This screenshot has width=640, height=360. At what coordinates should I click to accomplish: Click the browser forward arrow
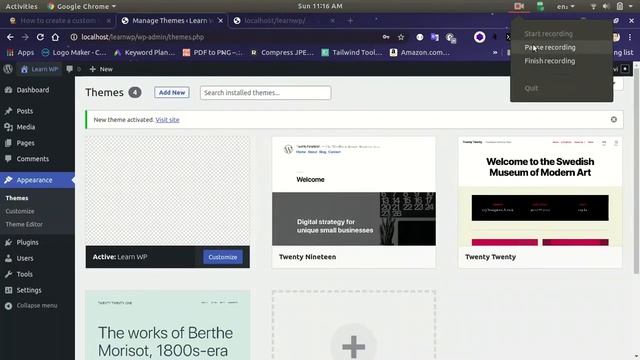[25, 37]
